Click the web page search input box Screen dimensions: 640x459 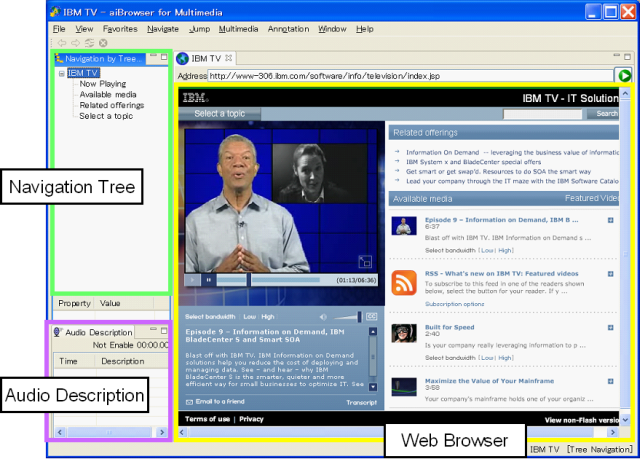click(542, 114)
